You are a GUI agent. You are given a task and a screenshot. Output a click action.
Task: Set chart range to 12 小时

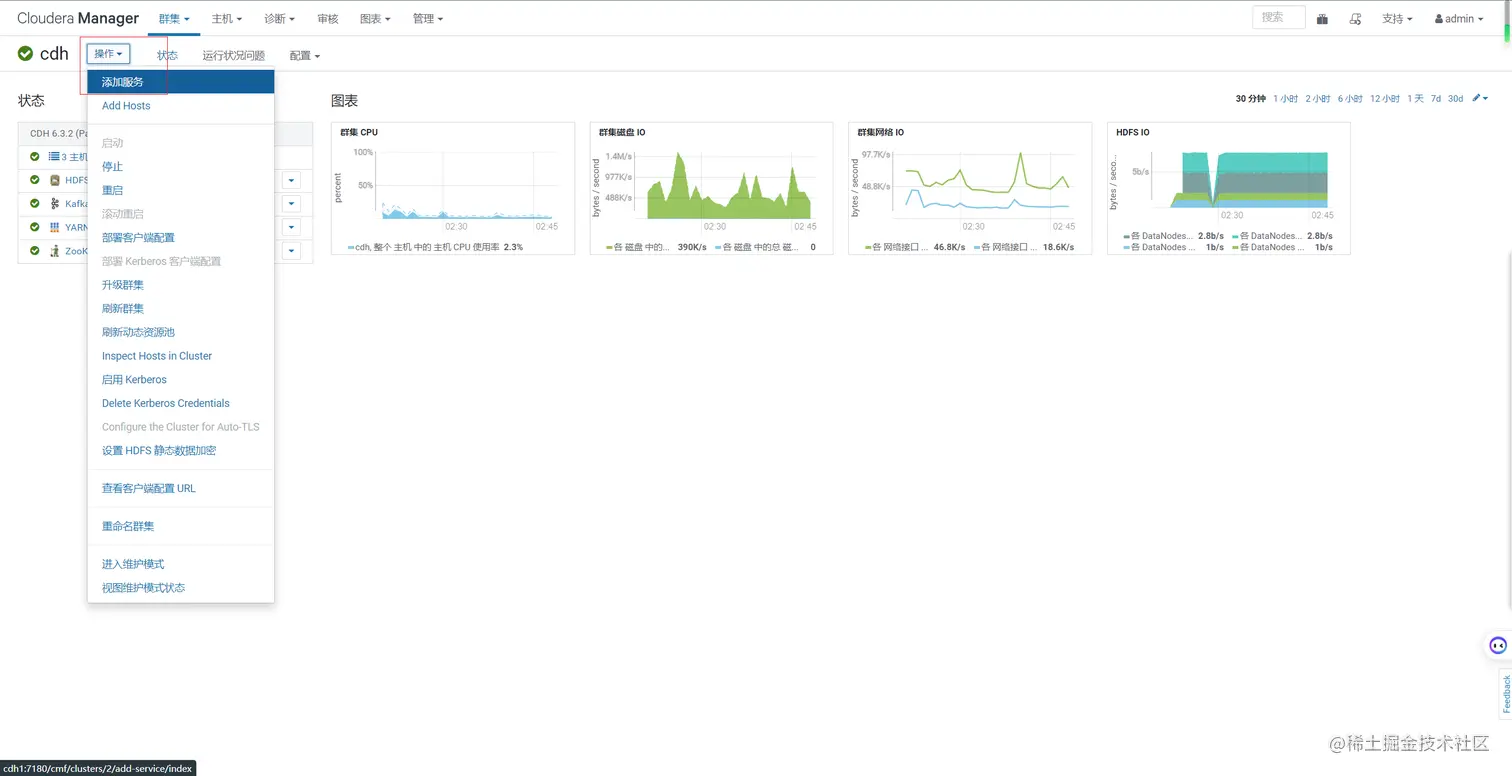[x=1385, y=99]
